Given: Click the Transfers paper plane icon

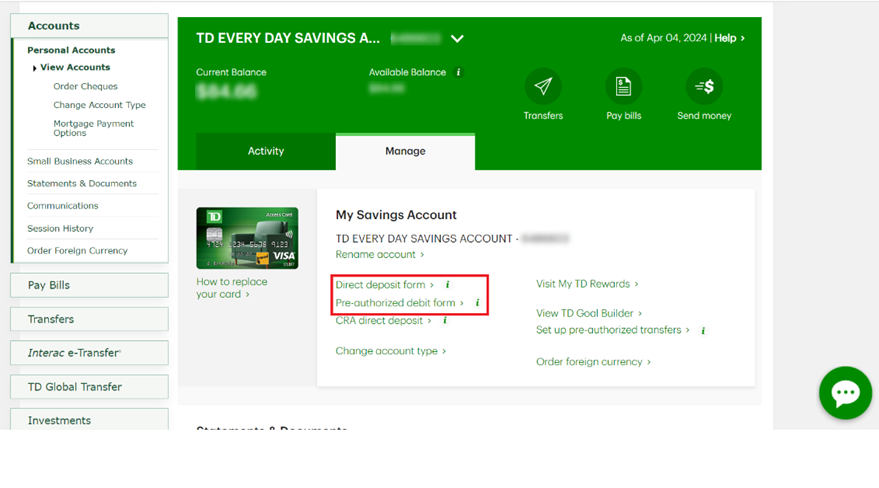Looking at the screenshot, I should (543, 86).
